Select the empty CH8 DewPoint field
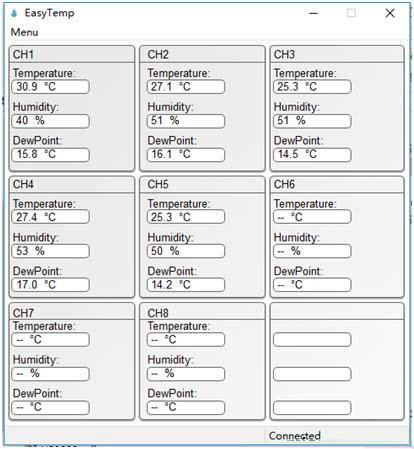This screenshot has height=449, width=414. (186, 408)
